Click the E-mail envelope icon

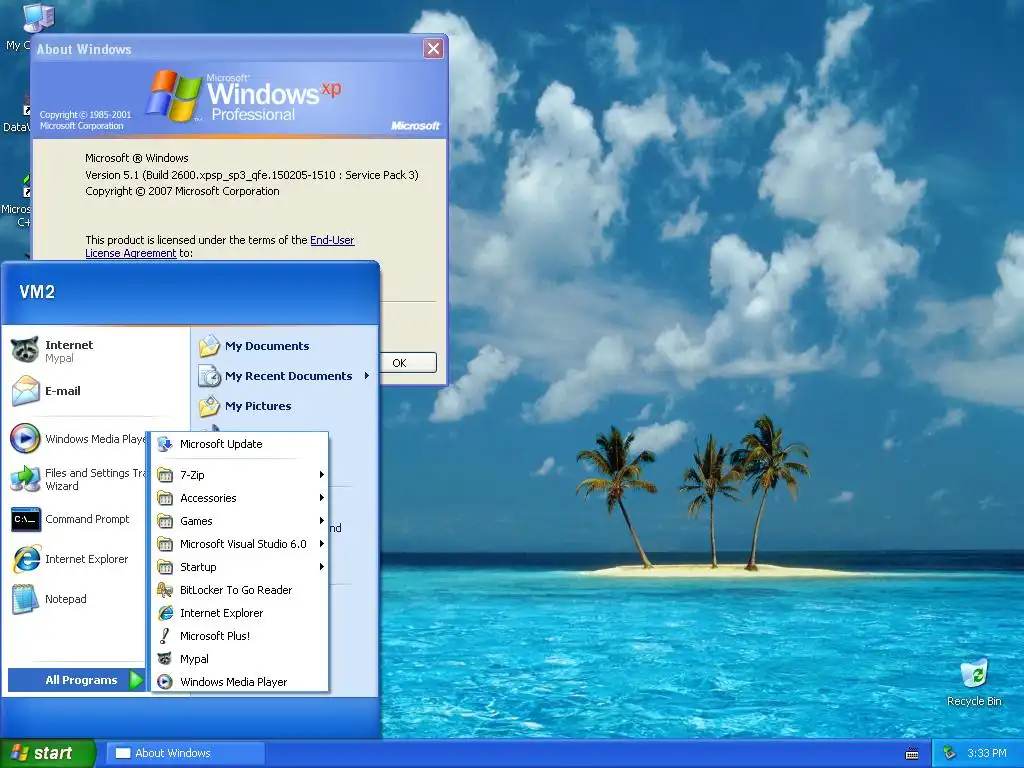click(x=25, y=391)
